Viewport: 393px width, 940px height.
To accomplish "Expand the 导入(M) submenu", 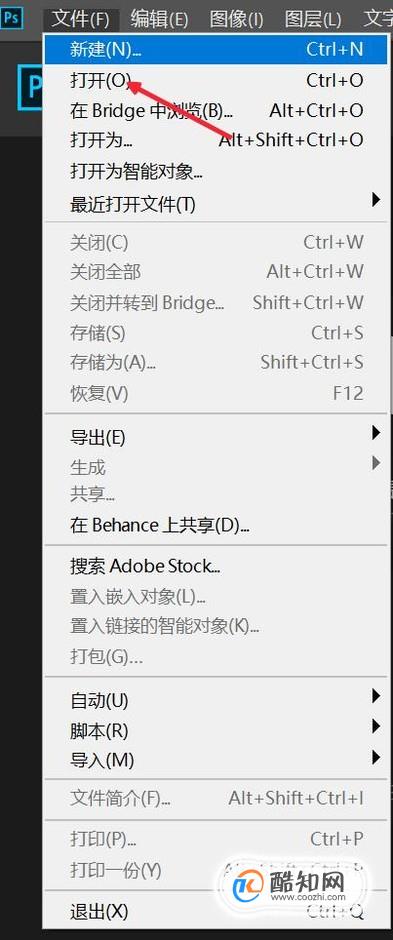I will (216, 760).
